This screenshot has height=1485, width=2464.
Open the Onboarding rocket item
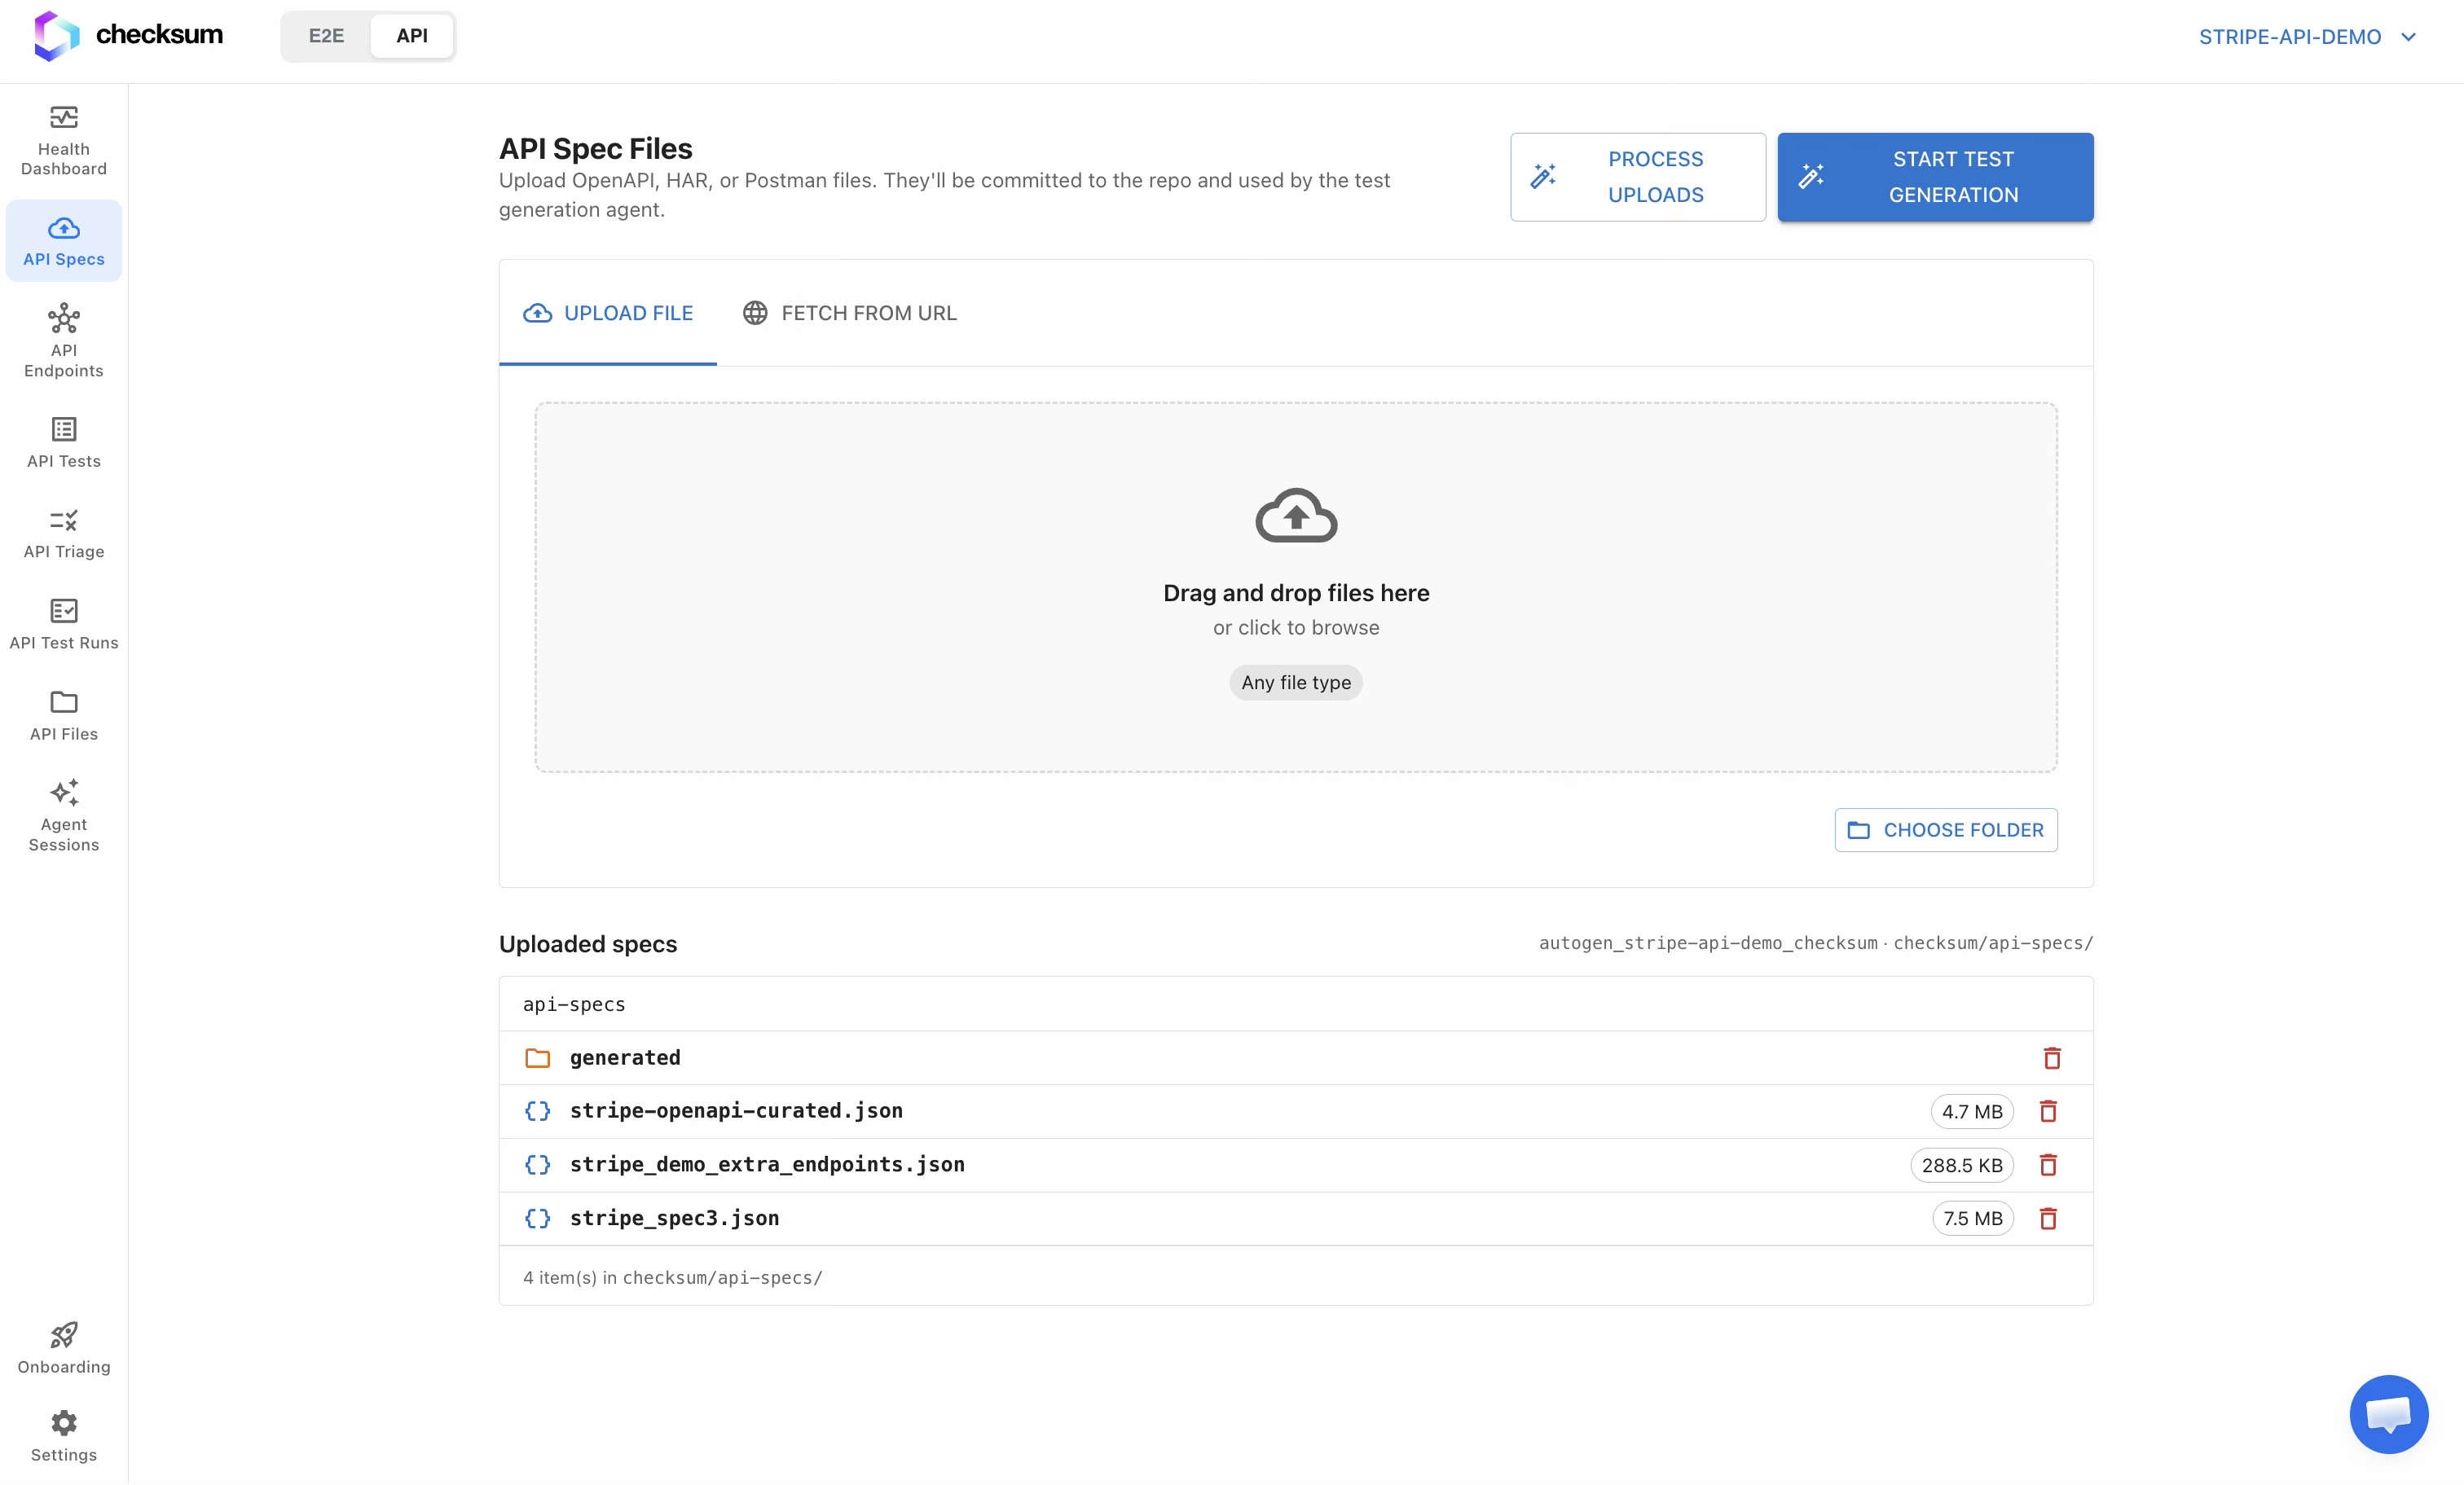coord(64,1347)
